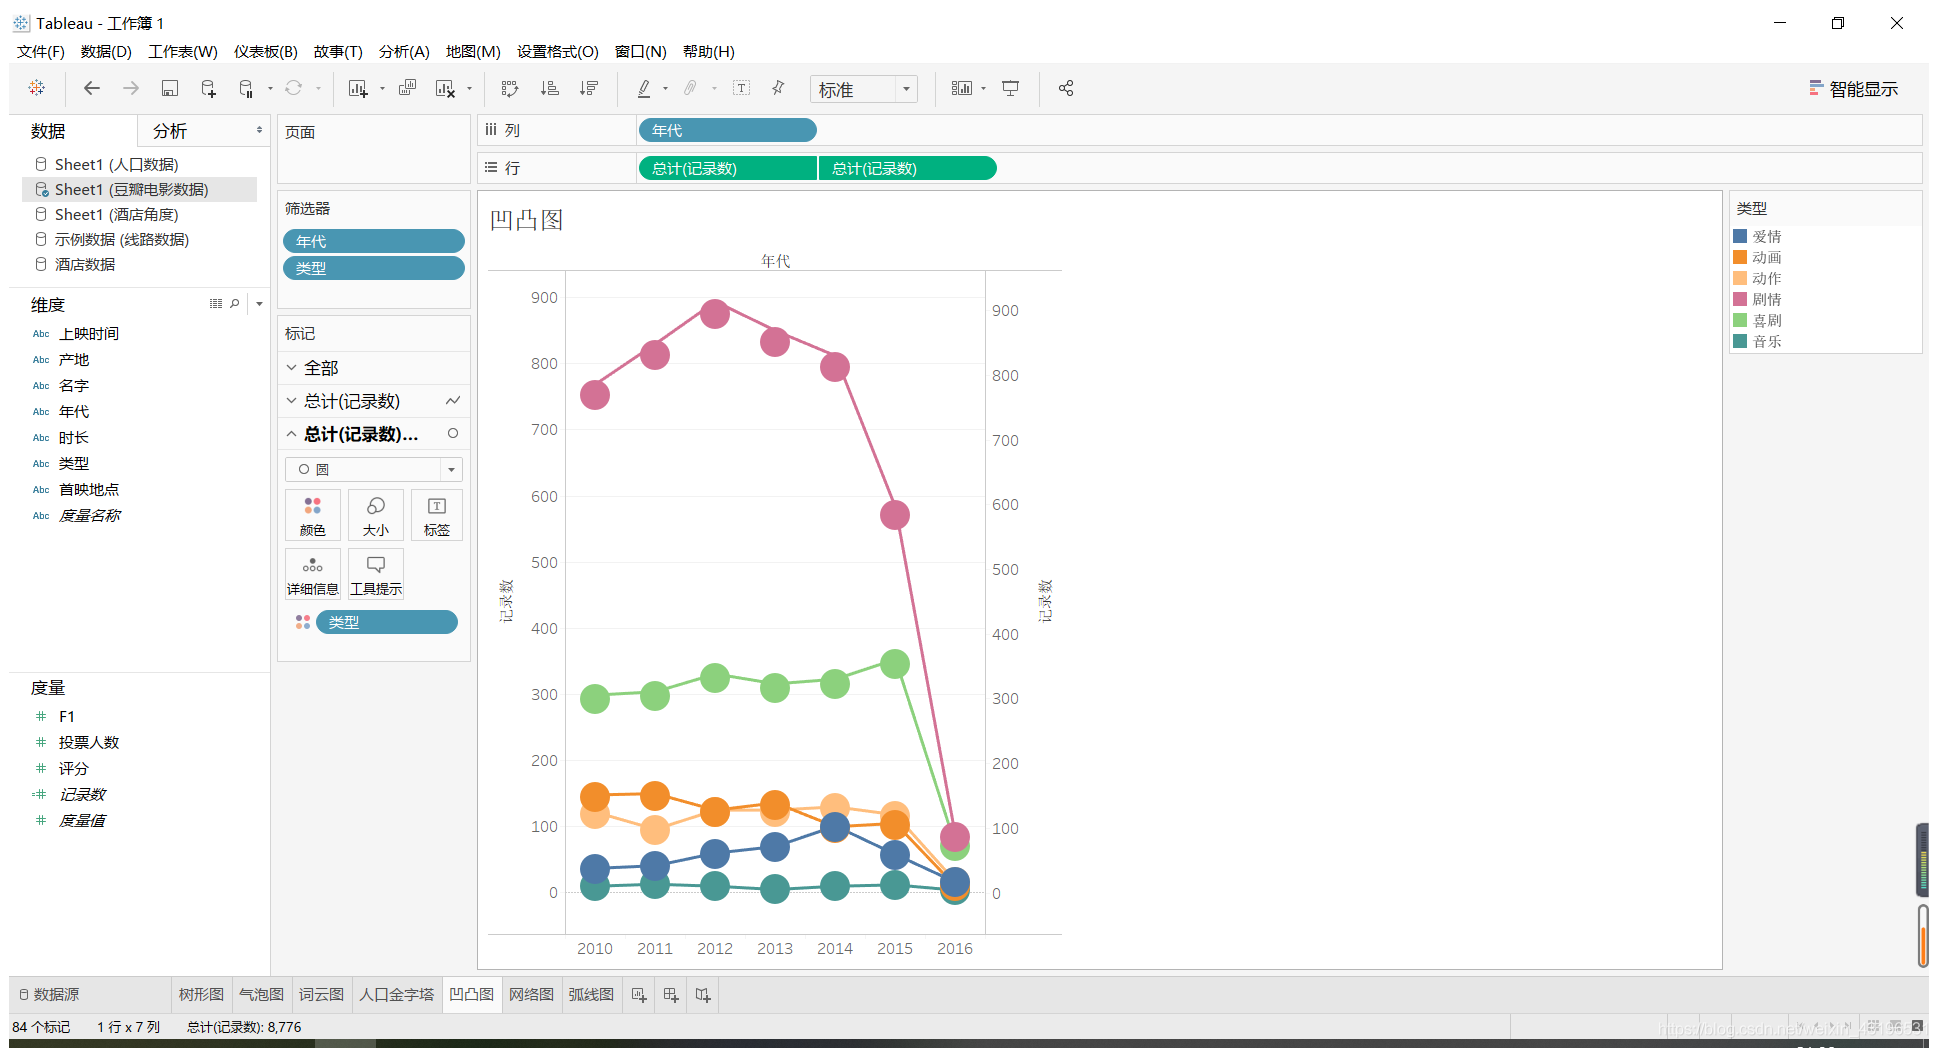The image size is (1938, 1048).
Task: Collapse the second 总计(记录数) marks section
Action: [291, 434]
